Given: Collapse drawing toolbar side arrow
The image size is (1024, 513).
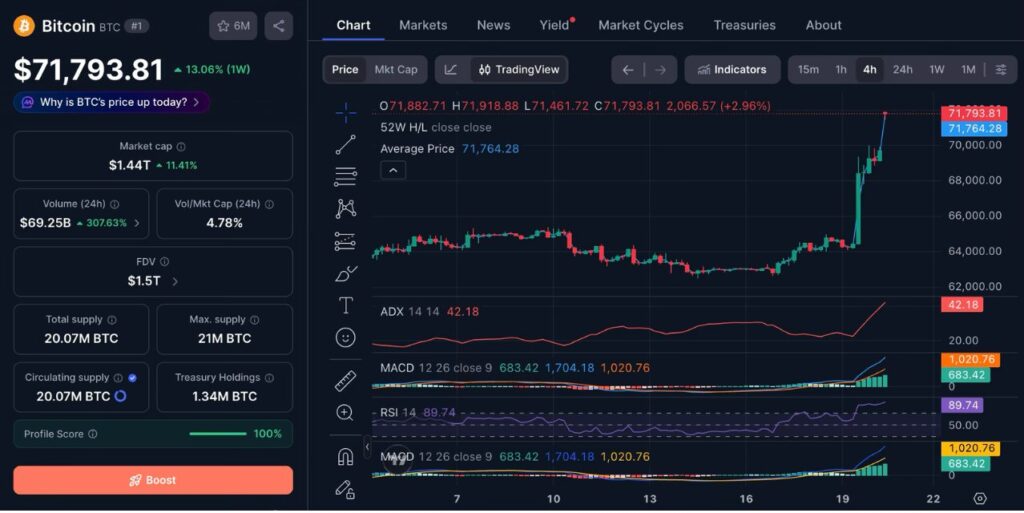Looking at the screenshot, I should click(367, 447).
